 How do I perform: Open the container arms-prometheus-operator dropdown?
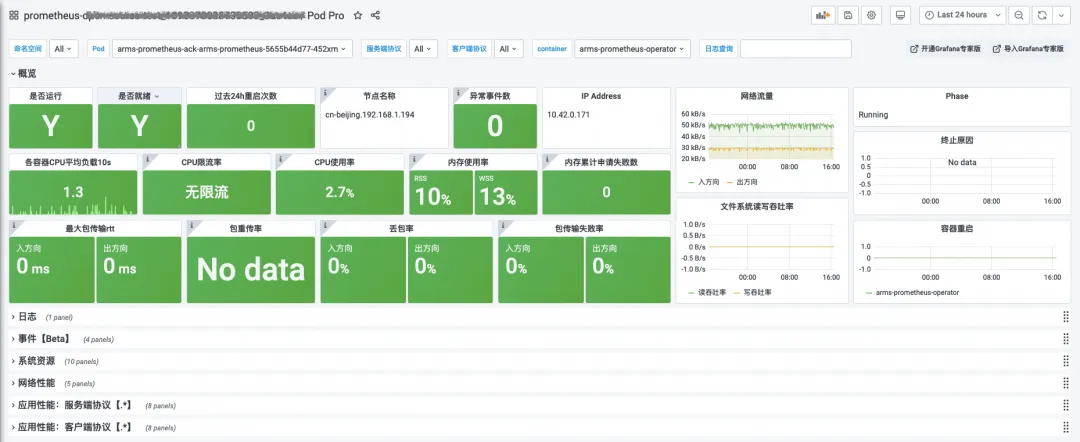632,49
